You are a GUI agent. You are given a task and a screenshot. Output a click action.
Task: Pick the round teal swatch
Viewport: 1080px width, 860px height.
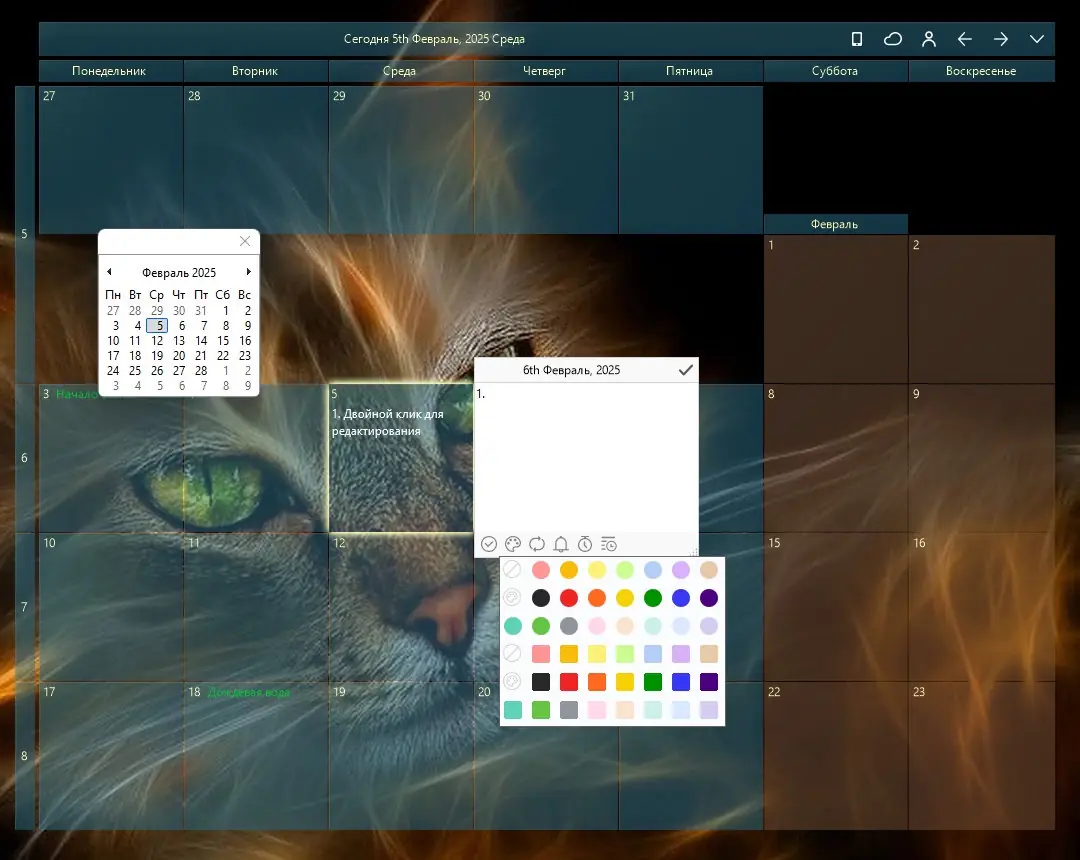[x=512, y=626]
